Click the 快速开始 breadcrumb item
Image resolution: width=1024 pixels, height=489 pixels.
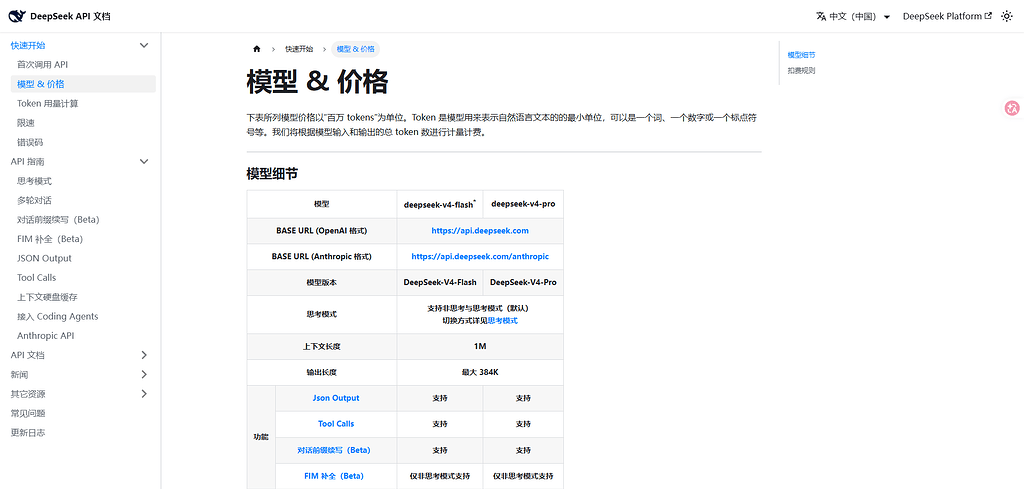pyautogui.click(x=298, y=49)
